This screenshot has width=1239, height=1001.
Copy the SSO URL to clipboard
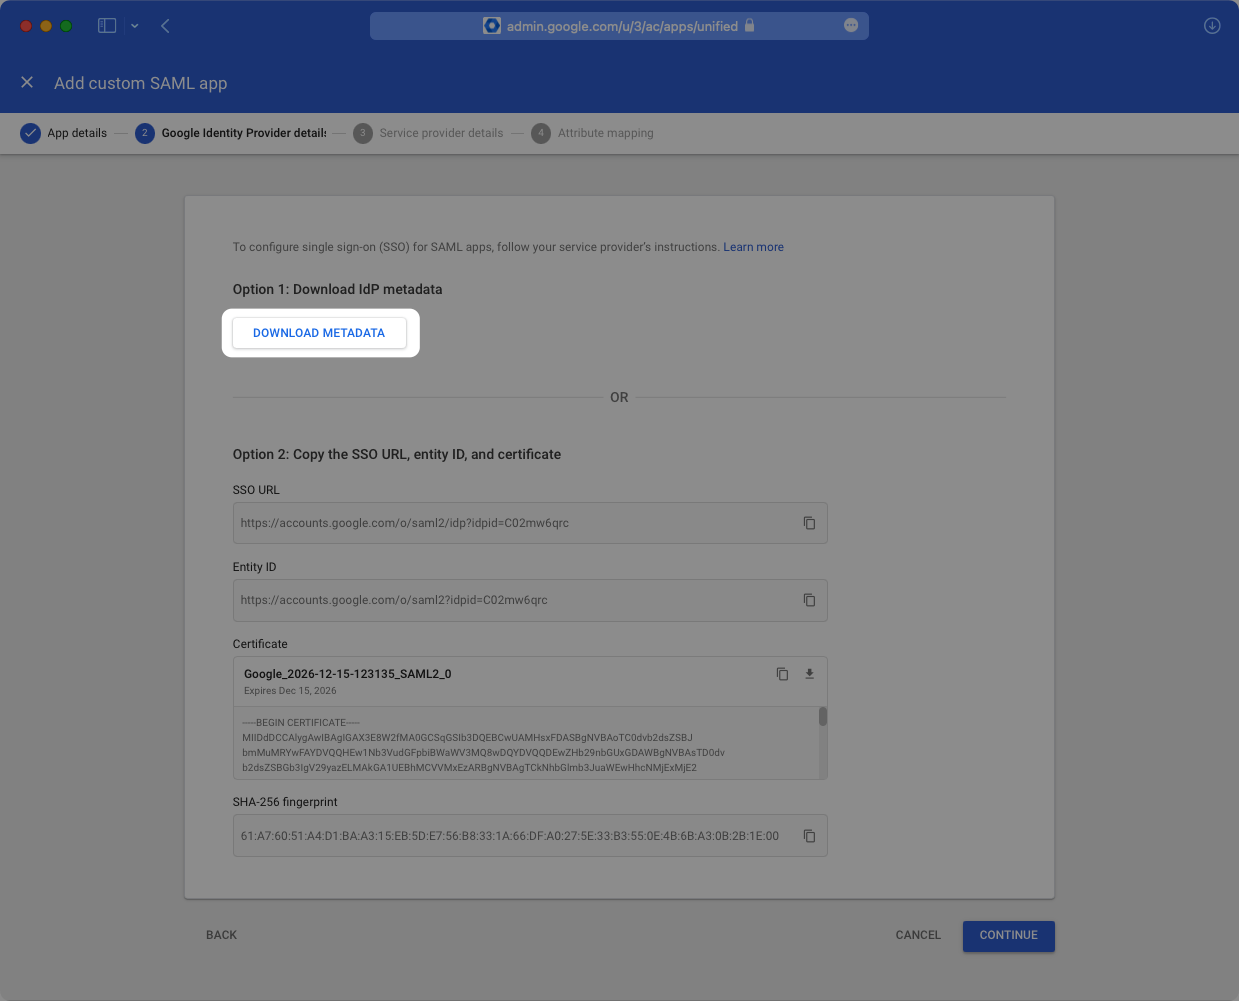tap(809, 523)
